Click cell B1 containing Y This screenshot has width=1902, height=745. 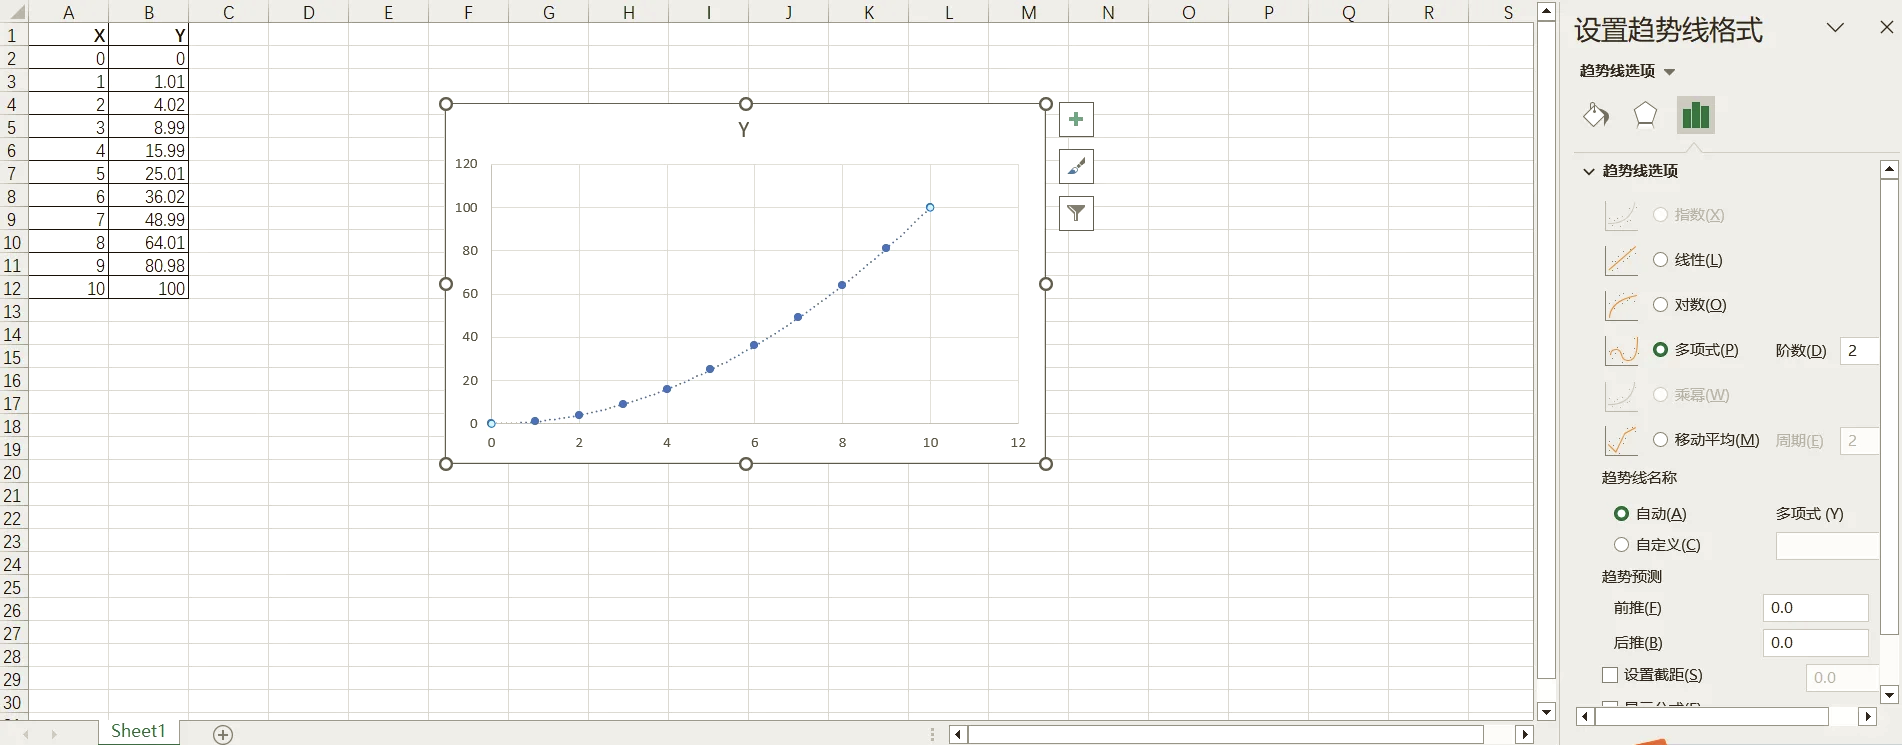tap(148, 35)
